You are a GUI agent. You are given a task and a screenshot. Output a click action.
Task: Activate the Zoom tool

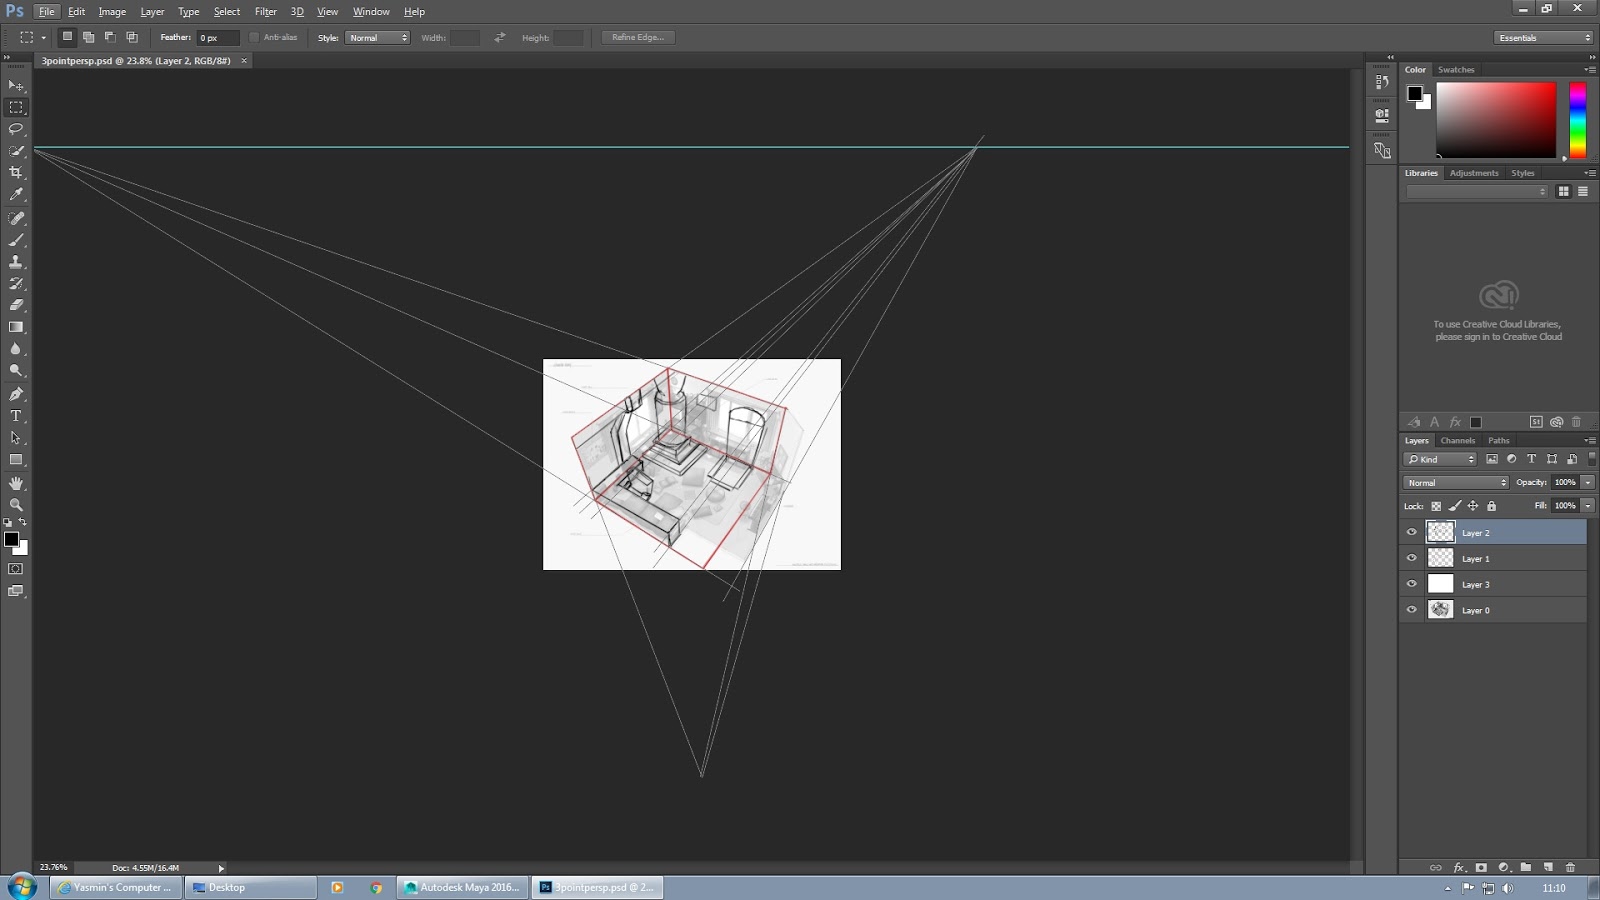point(16,505)
